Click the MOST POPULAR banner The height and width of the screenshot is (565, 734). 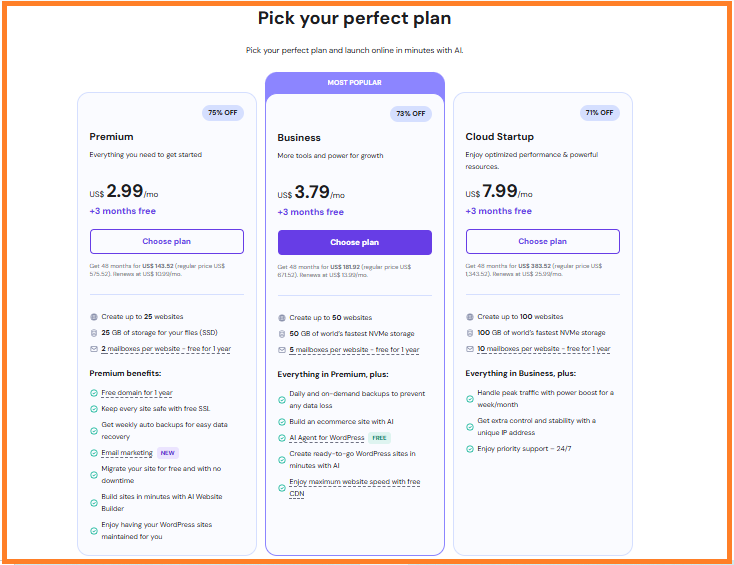click(x=354, y=83)
